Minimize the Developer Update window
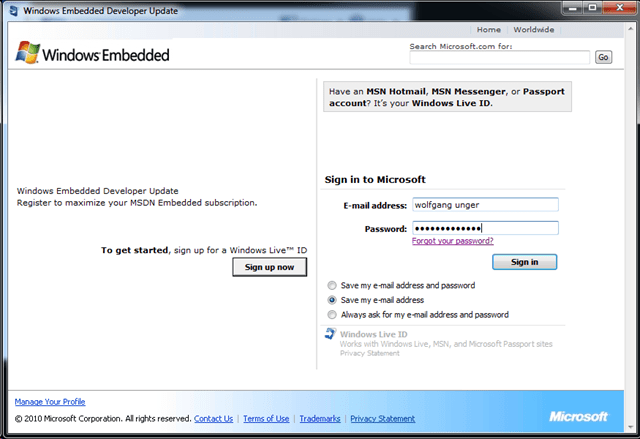The height and width of the screenshot is (439, 640). 573,7
